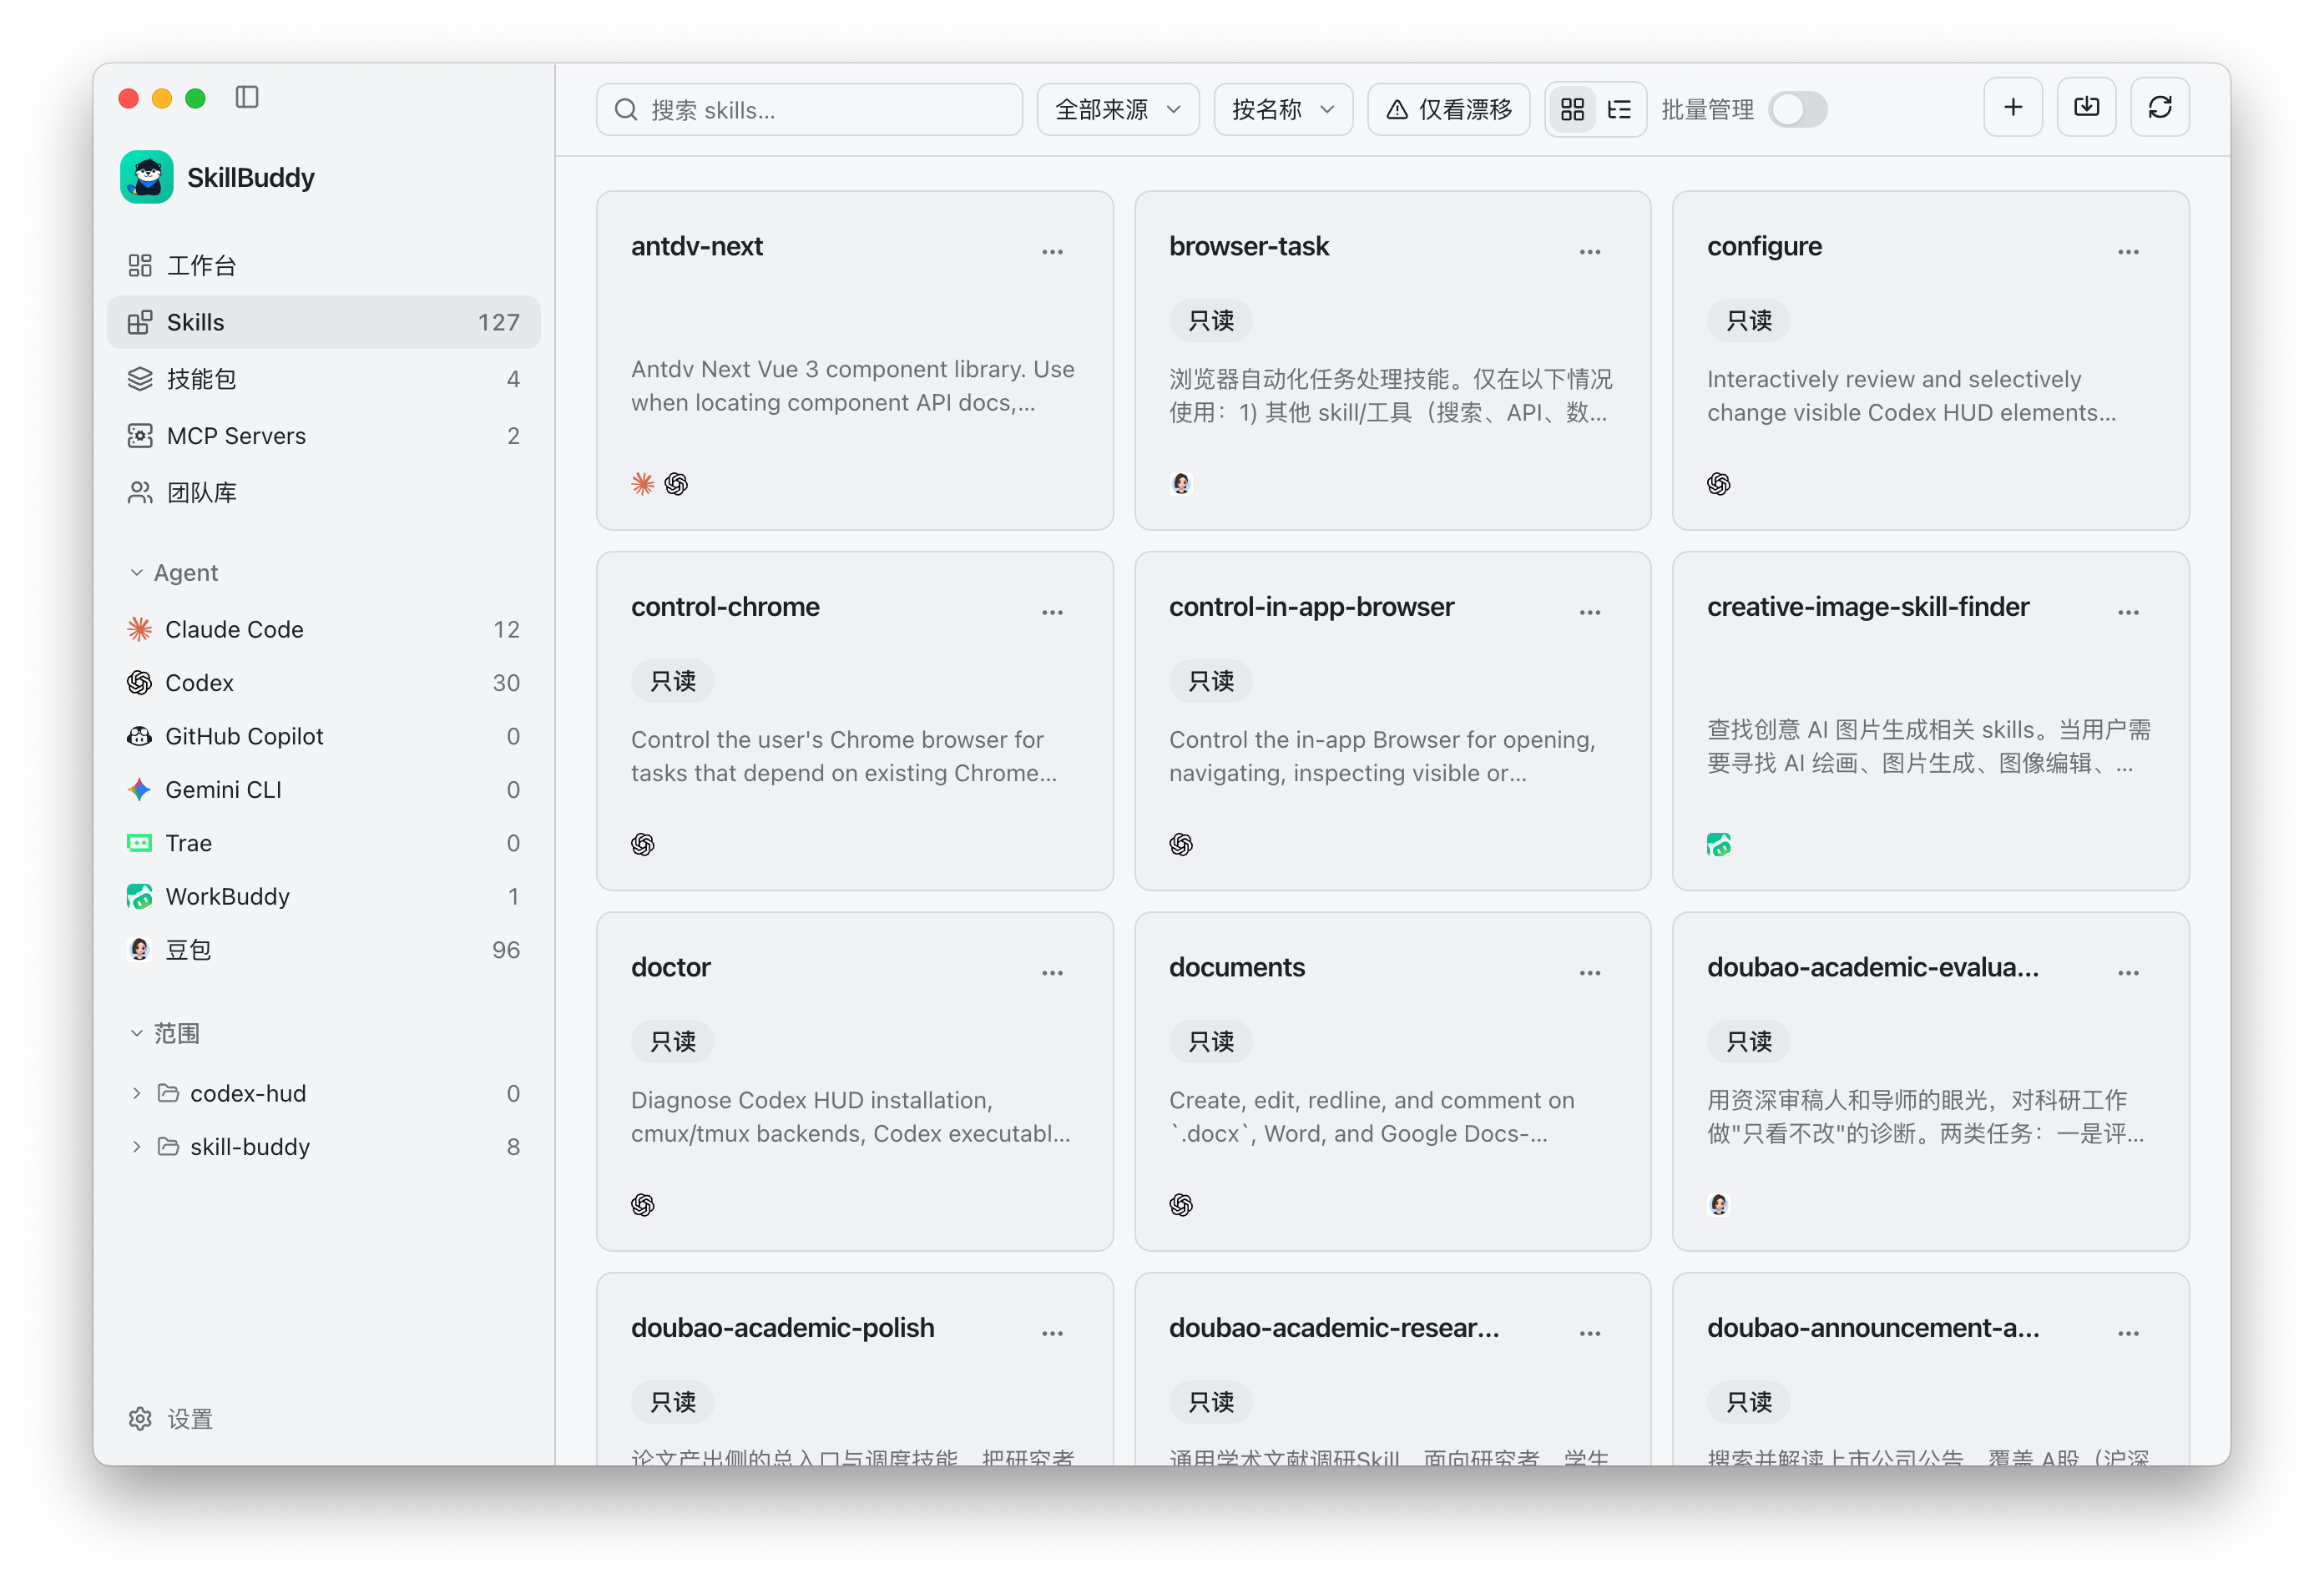Switch to list view layout
This screenshot has width=2324, height=1589.
(x=1619, y=109)
